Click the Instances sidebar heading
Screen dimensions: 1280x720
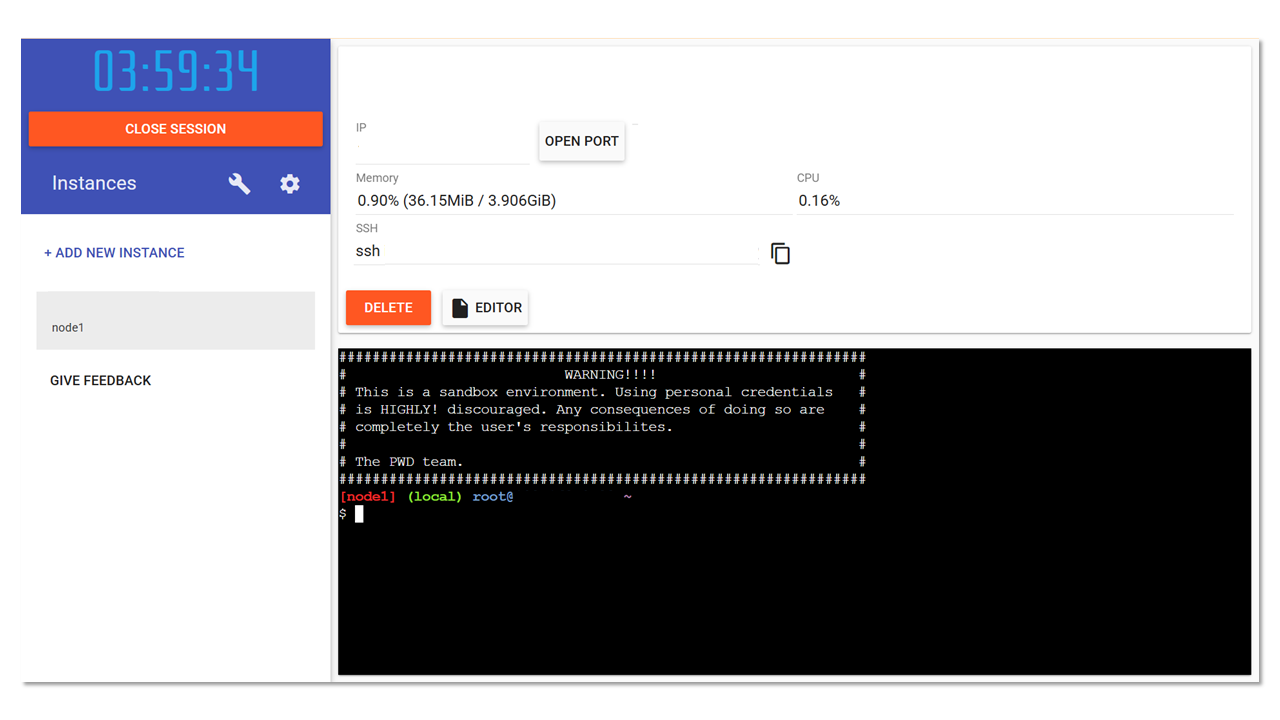coord(94,184)
